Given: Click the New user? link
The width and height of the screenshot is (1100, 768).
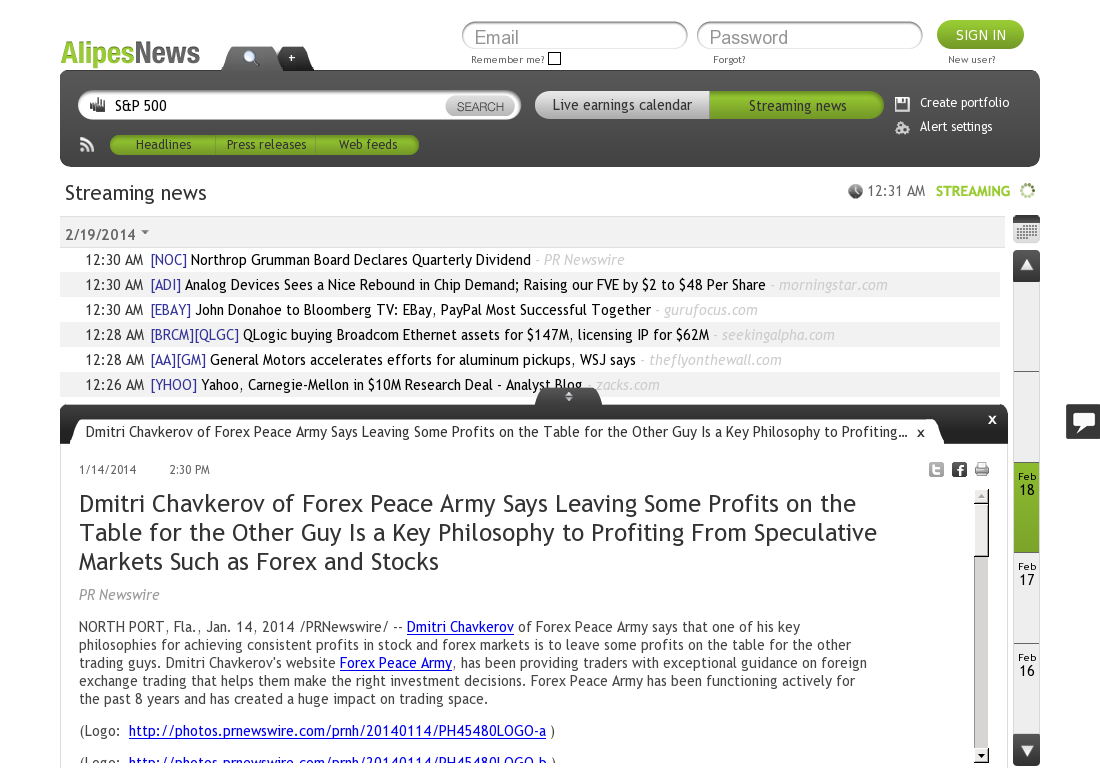Looking at the screenshot, I should click(972, 60).
